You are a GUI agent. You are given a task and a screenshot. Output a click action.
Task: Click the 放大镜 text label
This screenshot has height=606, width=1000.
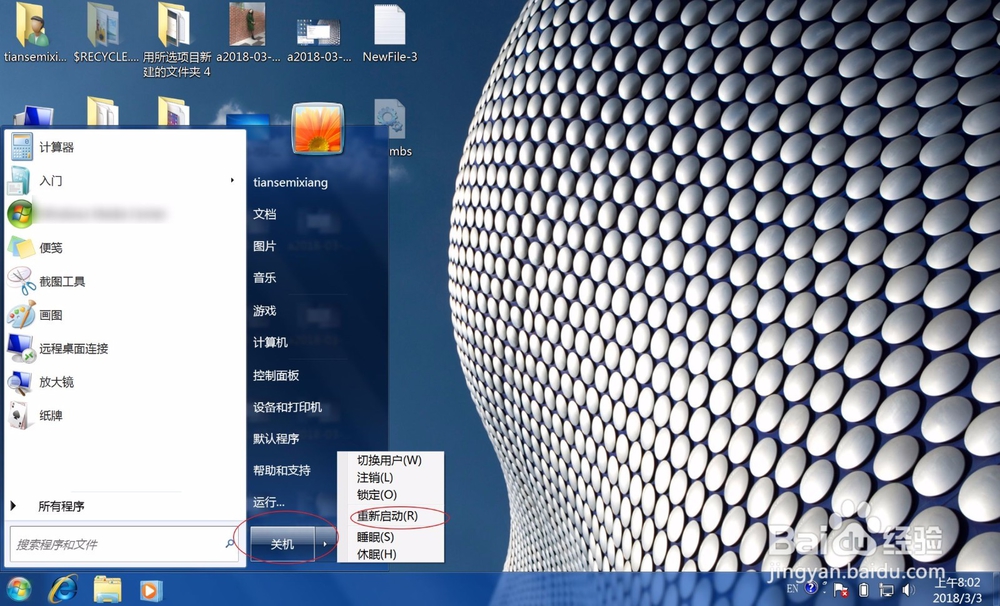[x=57, y=382]
